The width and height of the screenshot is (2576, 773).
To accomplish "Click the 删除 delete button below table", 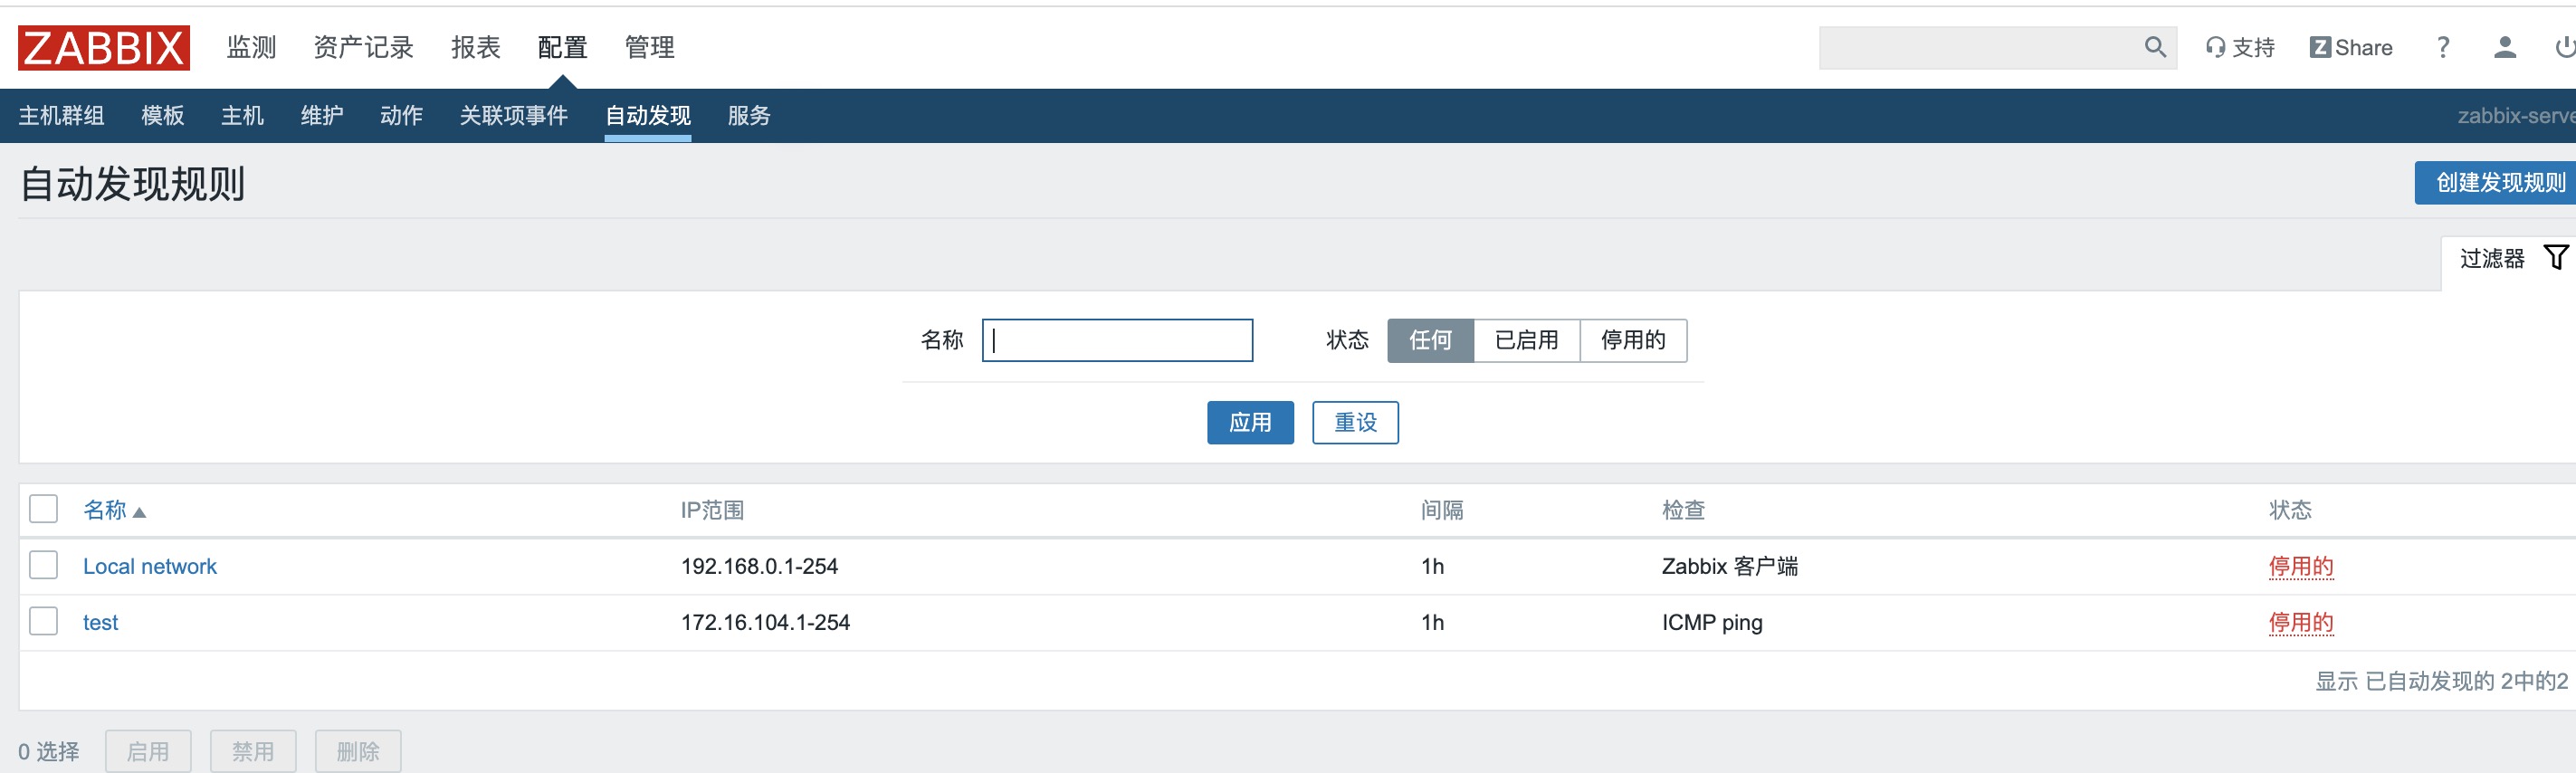I will [x=358, y=751].
